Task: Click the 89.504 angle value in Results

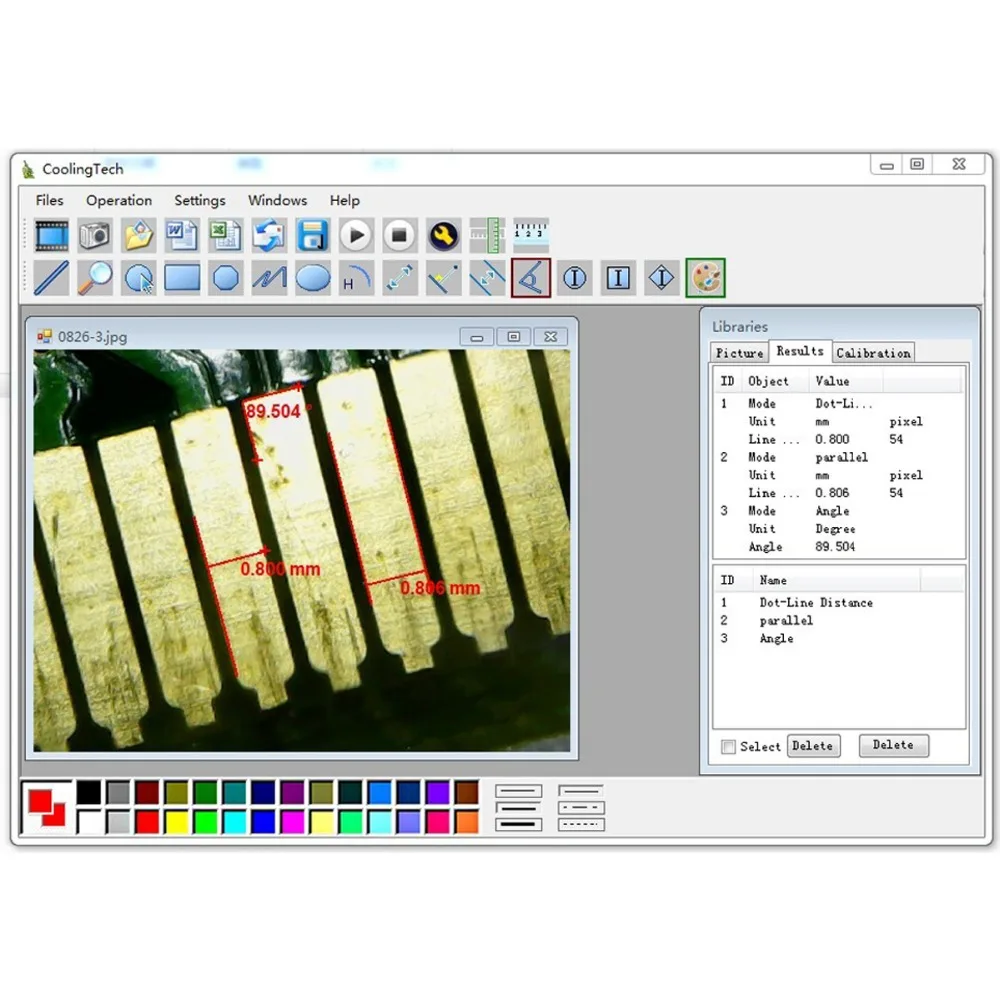Action: coord(835,547)
